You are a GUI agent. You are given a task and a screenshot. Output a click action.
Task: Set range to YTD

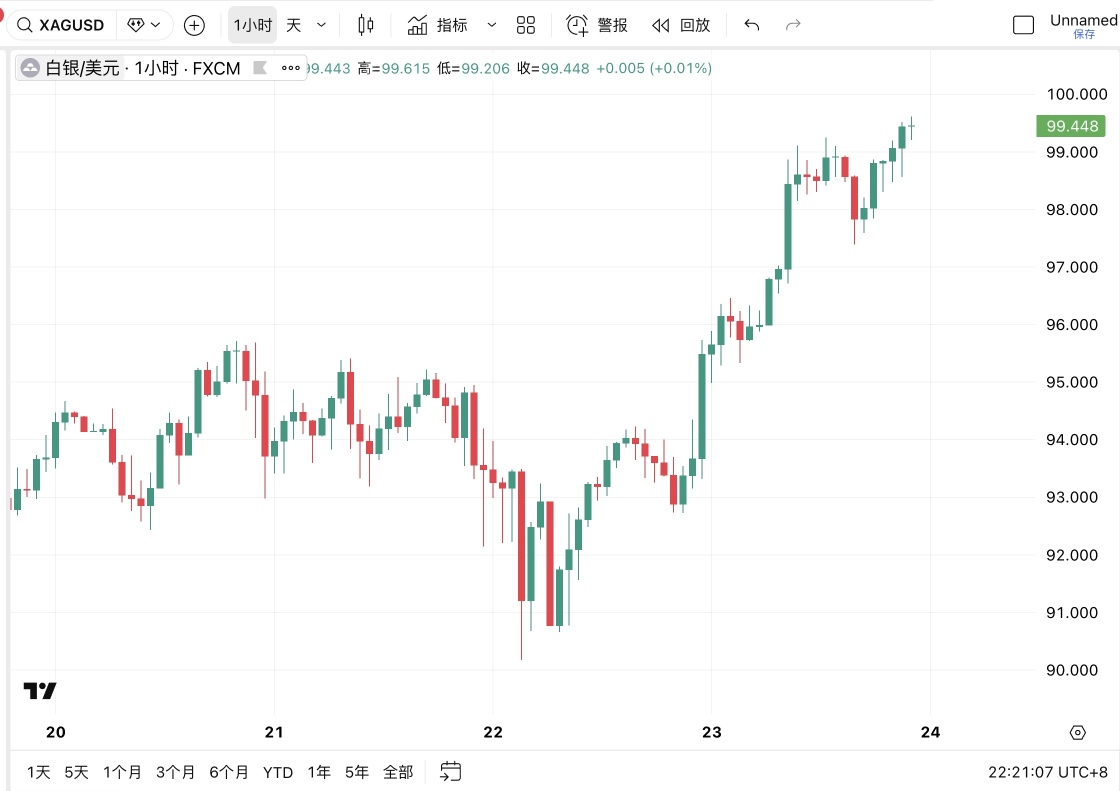coord(278,772)
